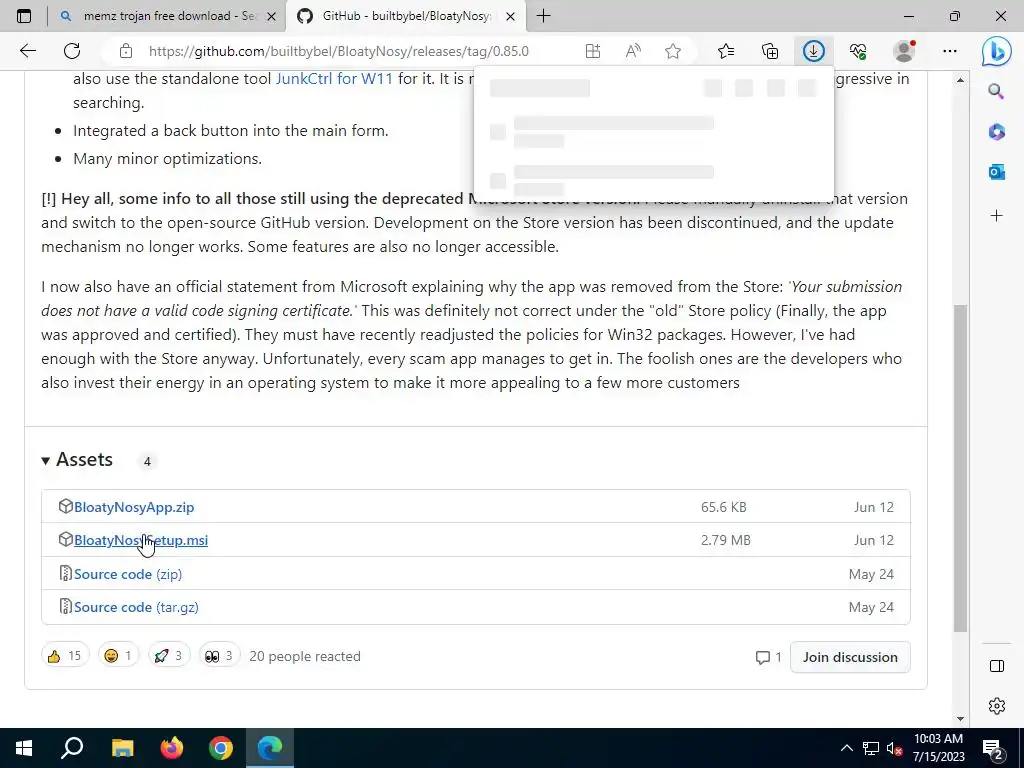Show hidden system tray icons
Screen dimensions: 1024x768
(x=846, y=748)
